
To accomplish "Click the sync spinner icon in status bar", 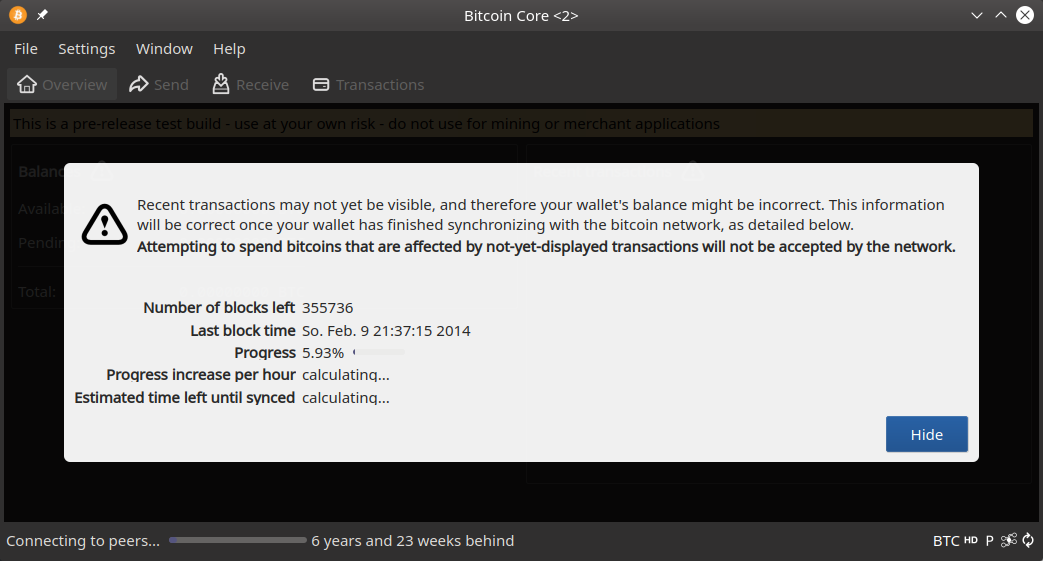I will 1028,540.
